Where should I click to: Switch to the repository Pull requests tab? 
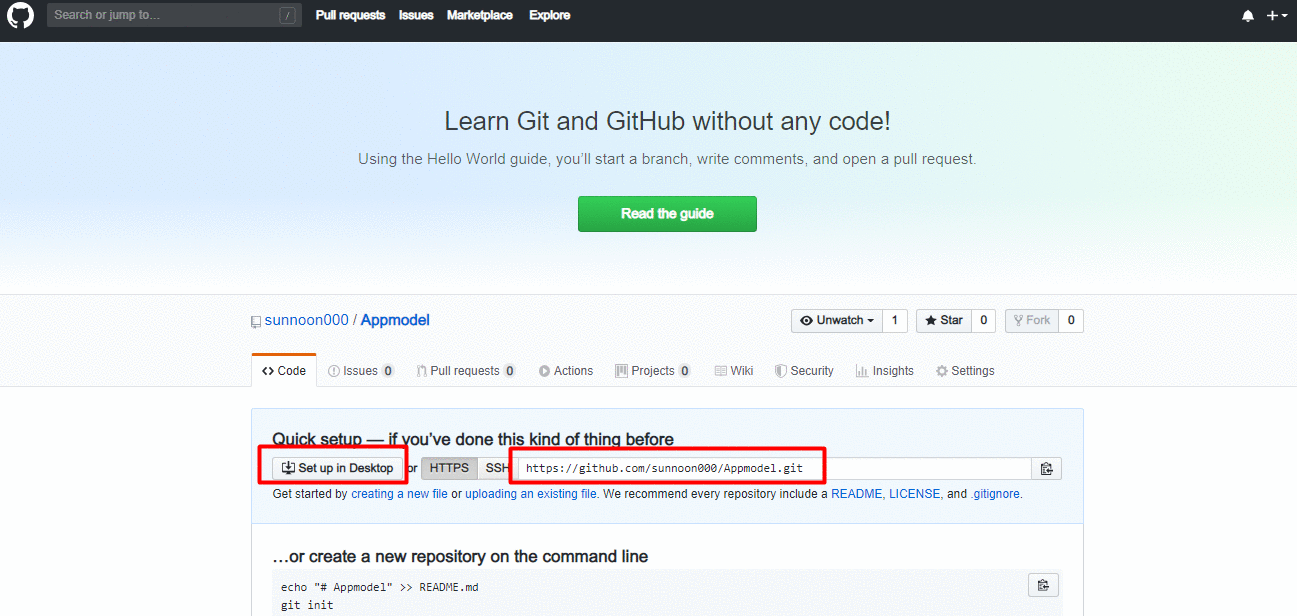click(466, 371)
